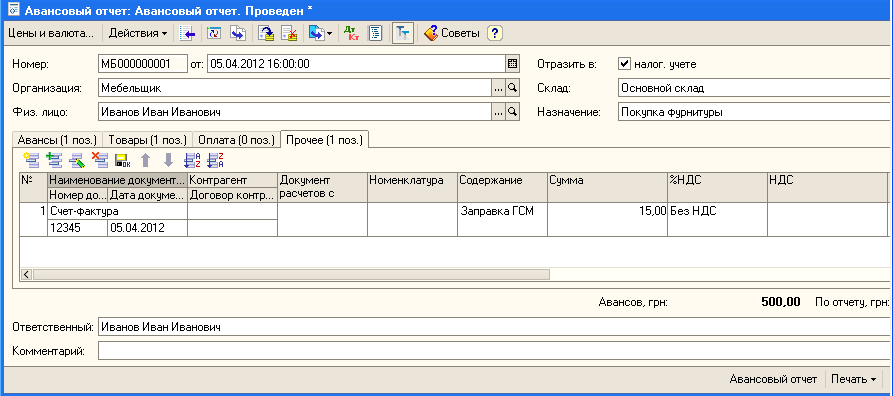Open the Действия dropdown menu
893x396 pixels.
[x=138, y=33]
